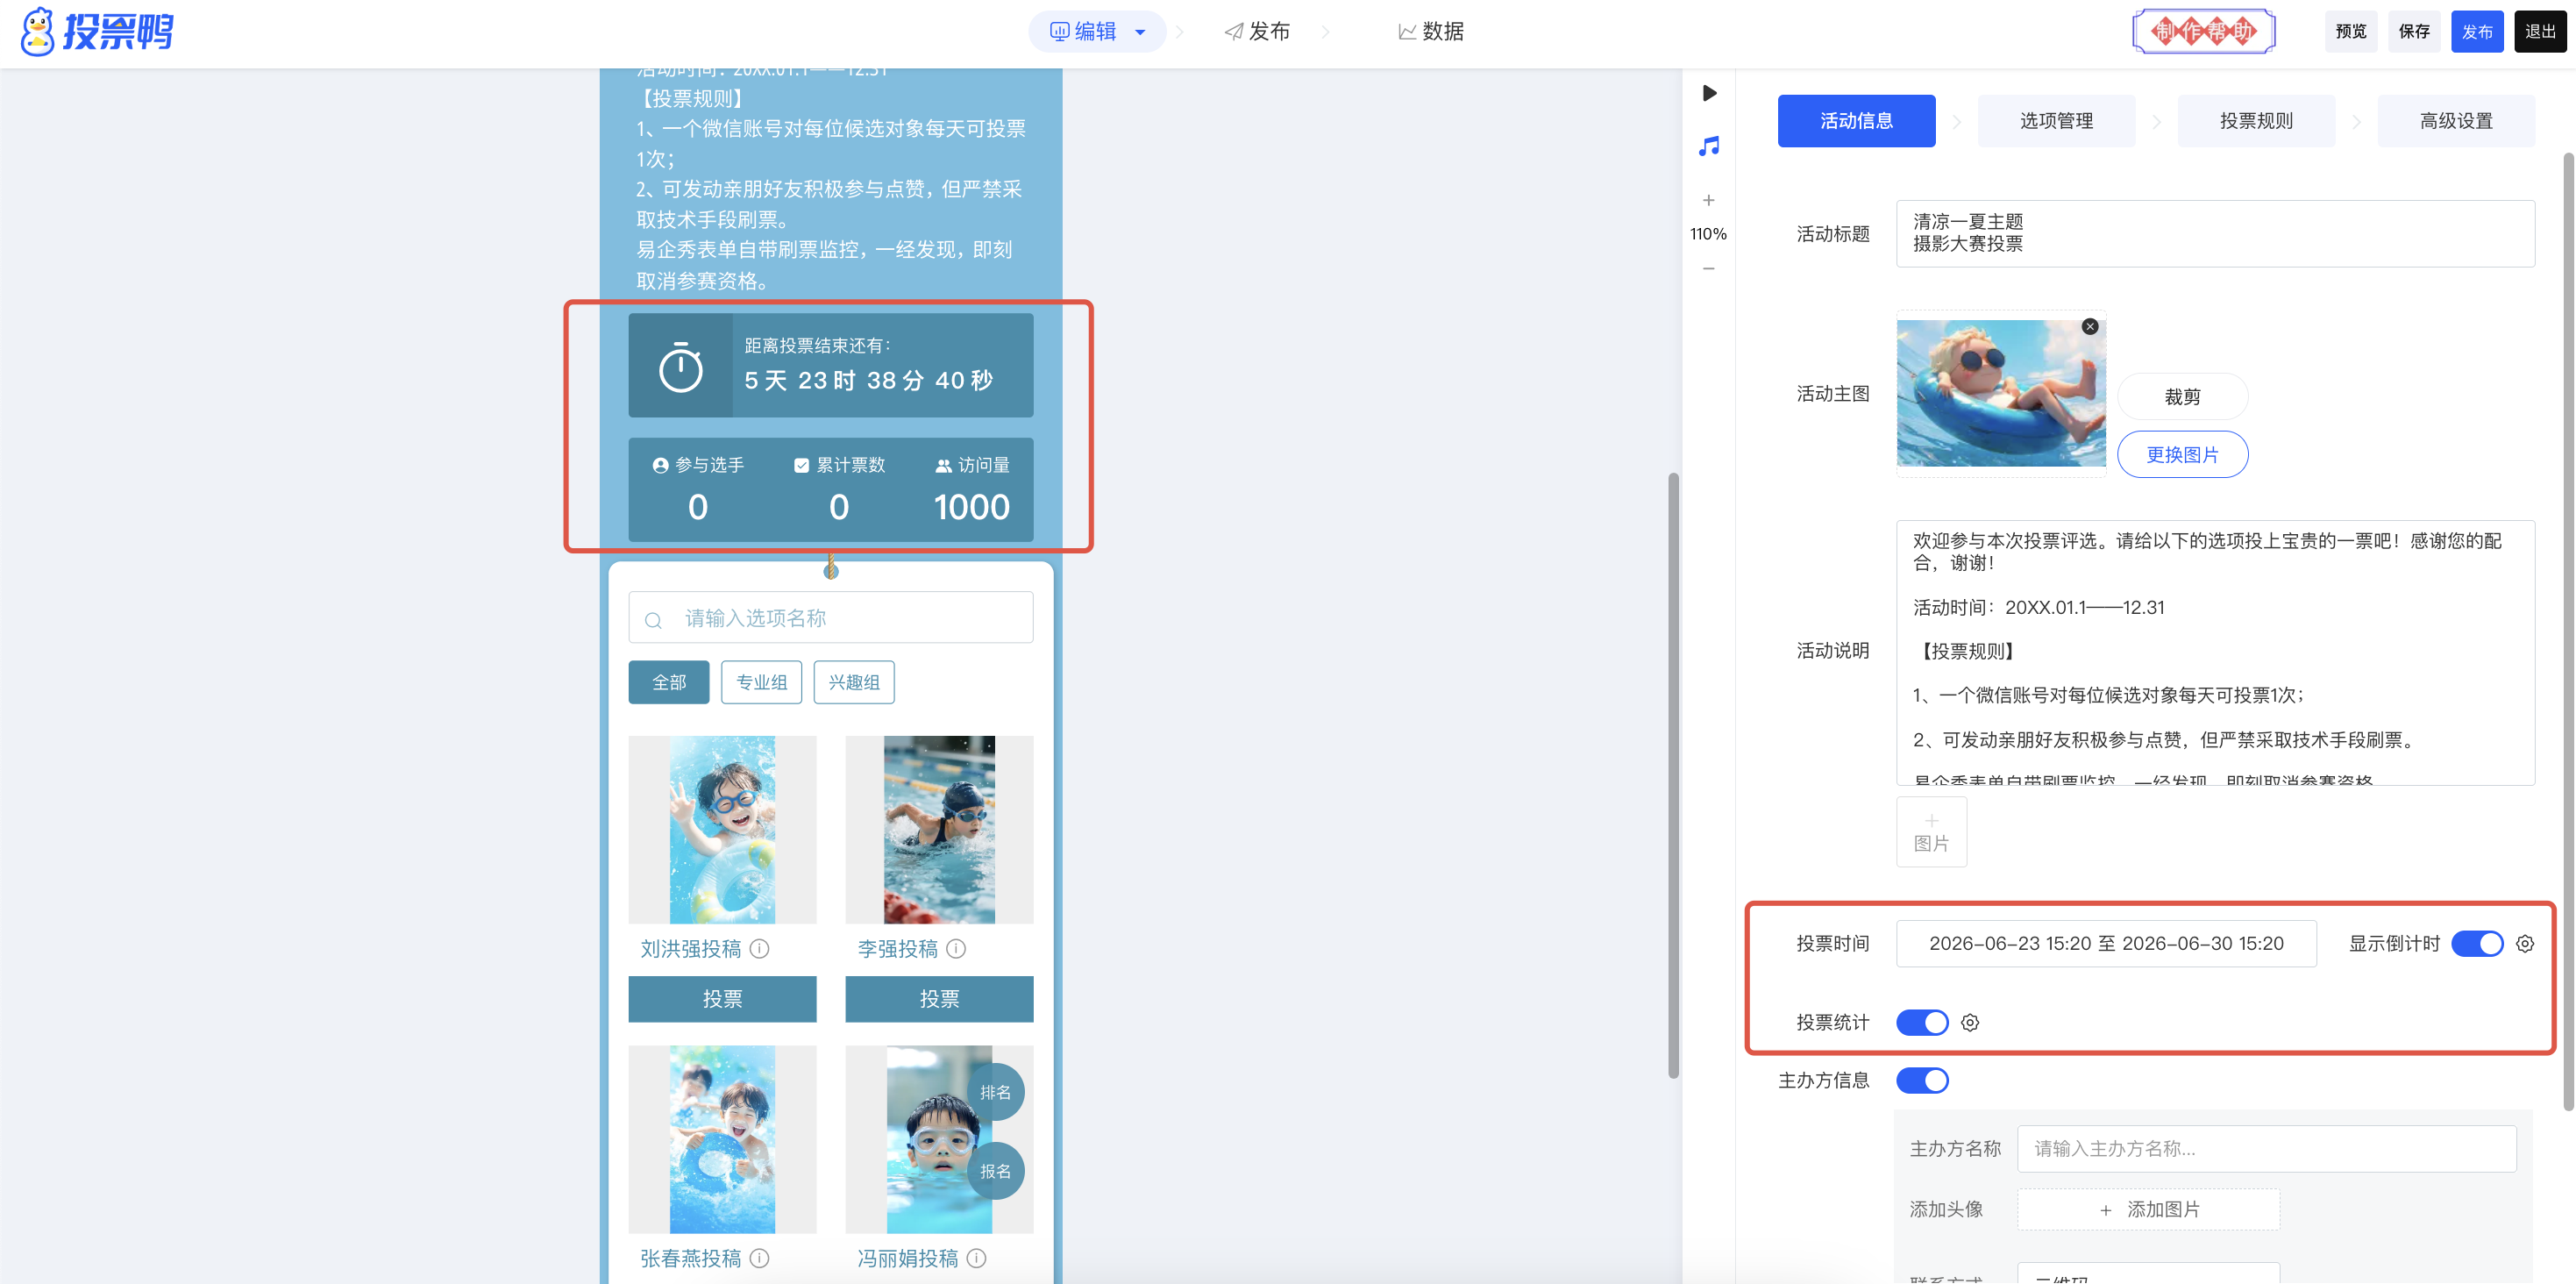Edit the 活动说明 text area
2576x1284 pixels.
point(2215,652)
